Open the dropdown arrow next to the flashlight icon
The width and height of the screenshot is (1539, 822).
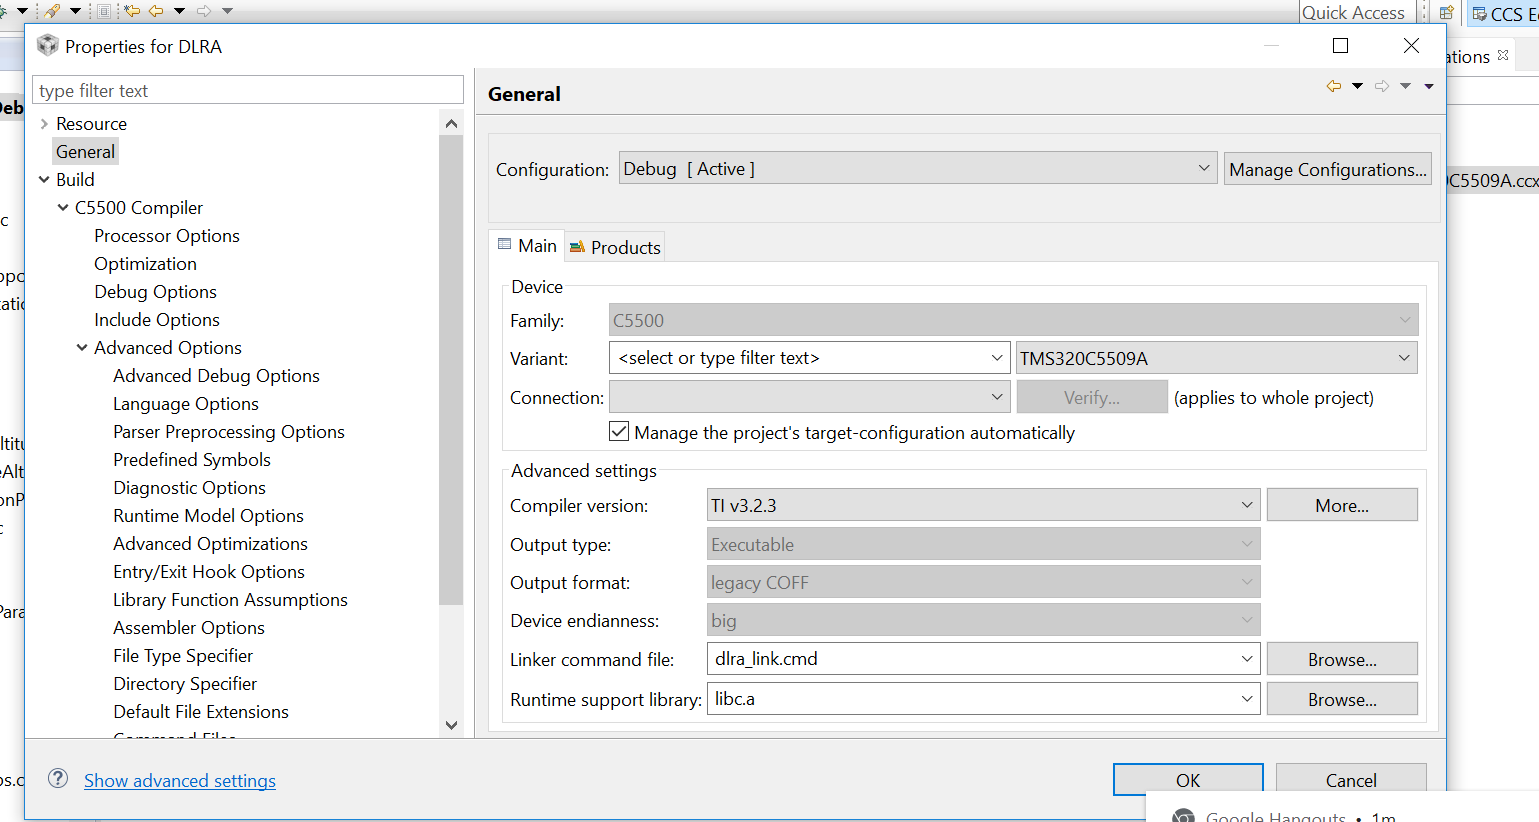coord(75,11)
